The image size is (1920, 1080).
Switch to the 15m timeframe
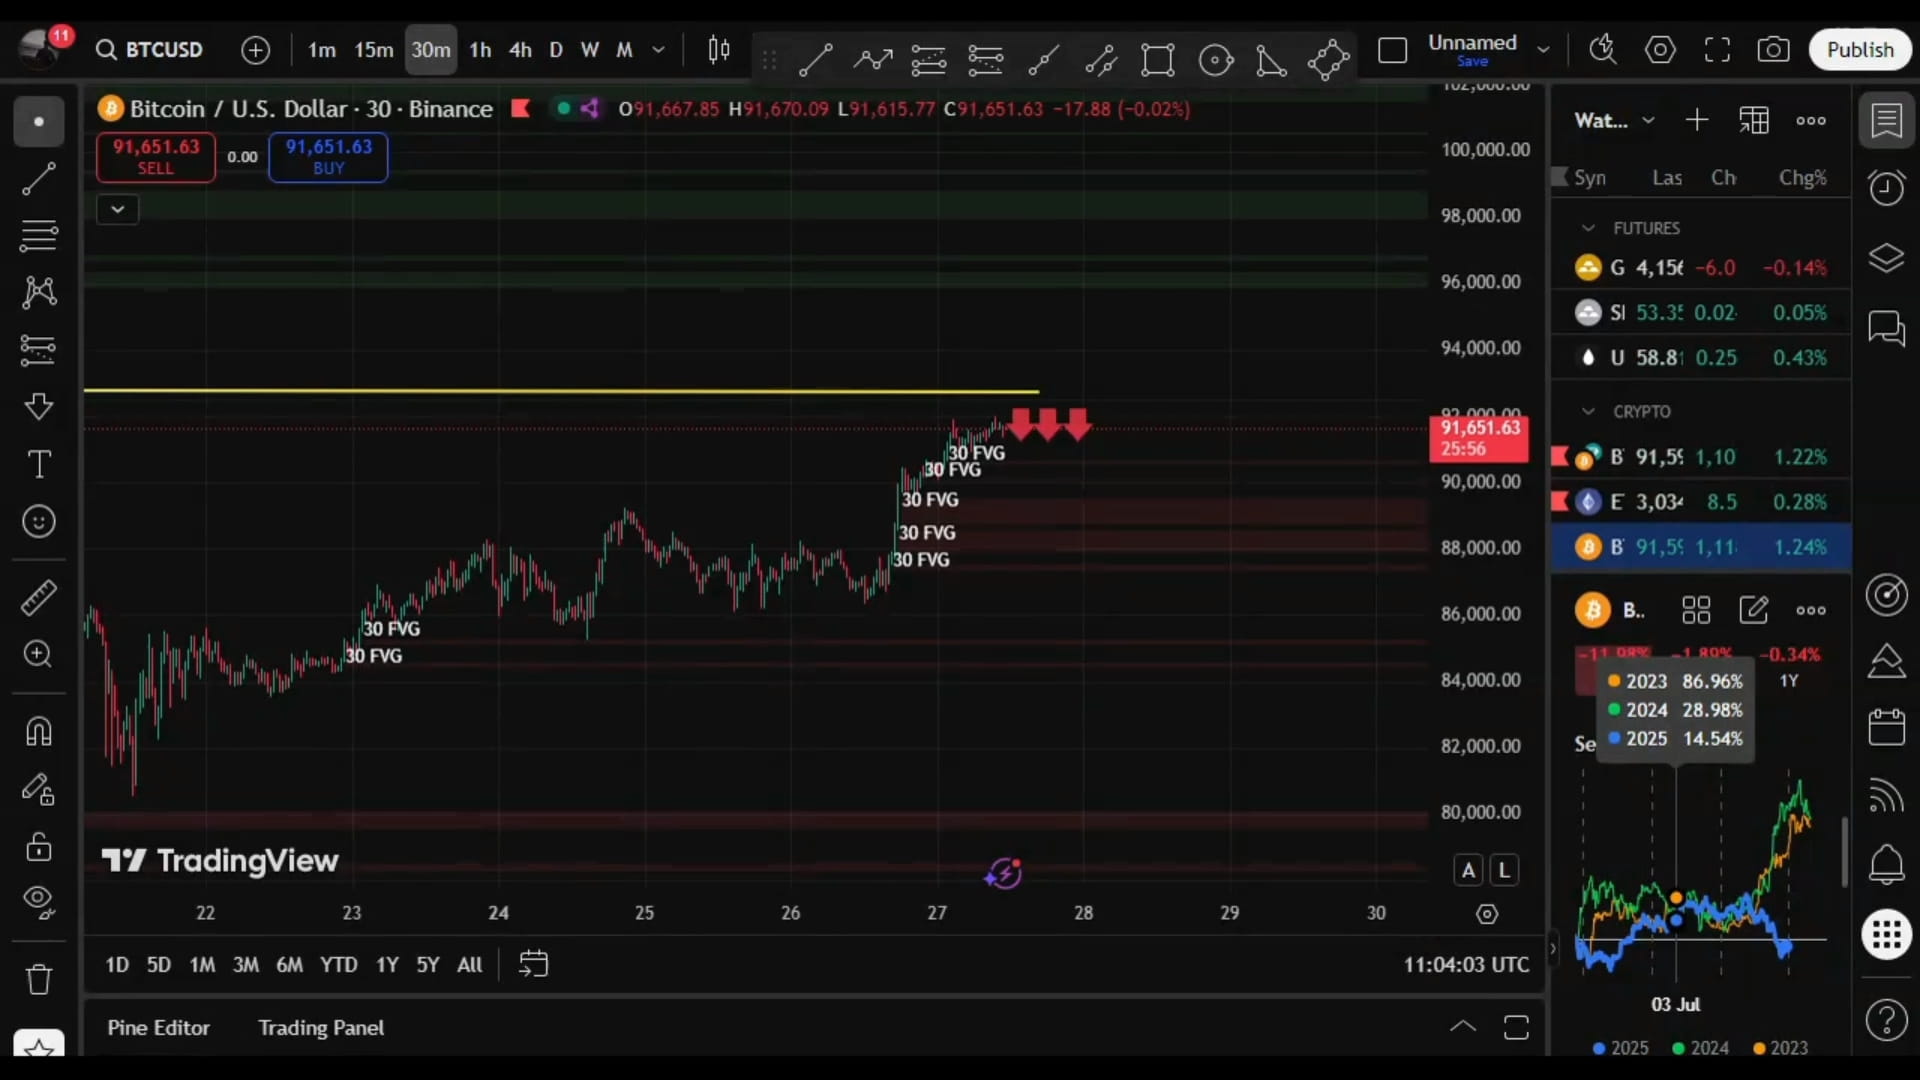pyautogui.click(x=374, y=50)
